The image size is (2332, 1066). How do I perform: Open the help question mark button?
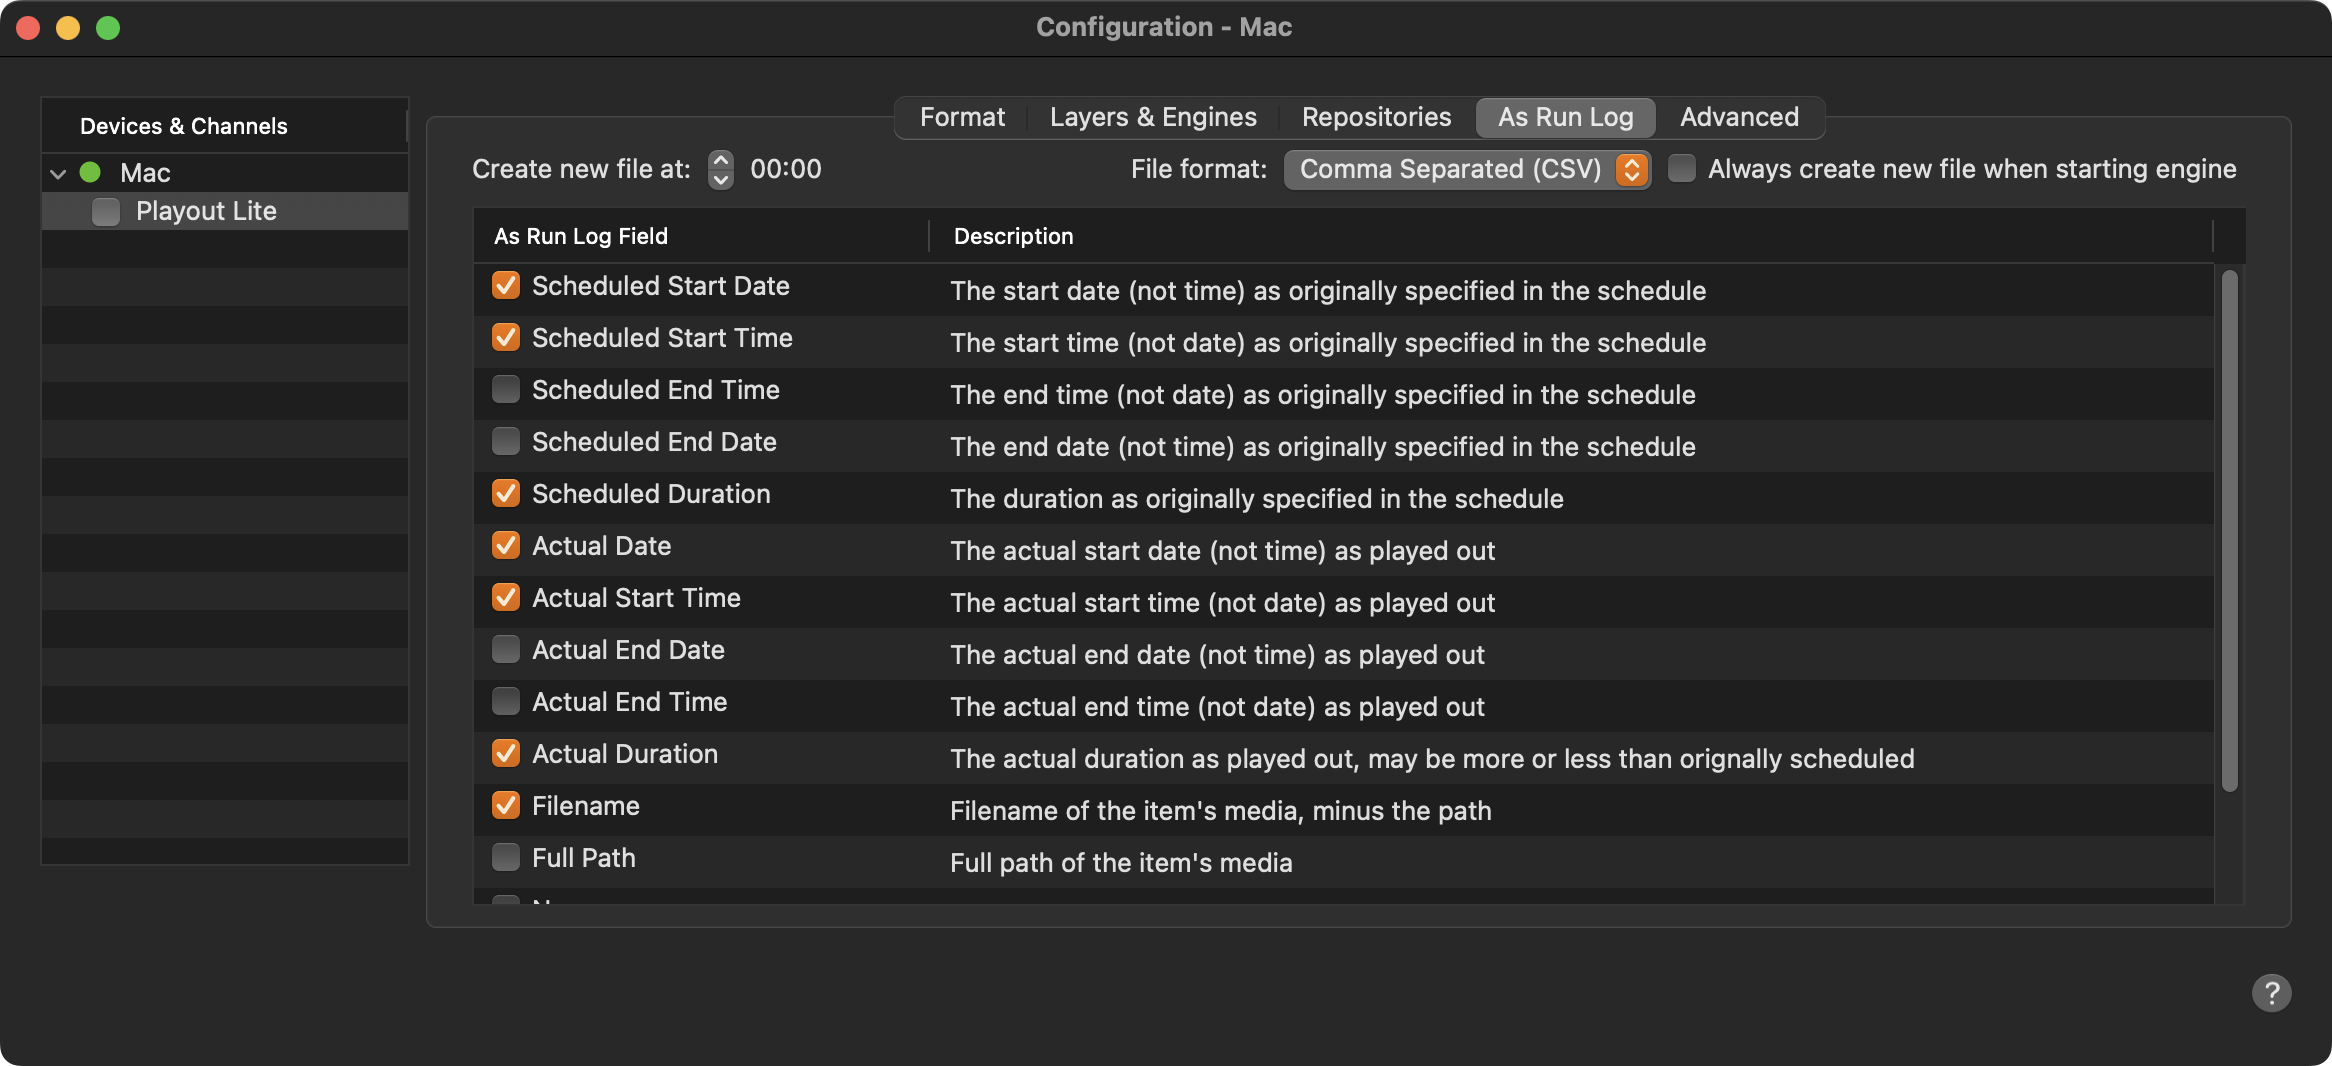[x=2271, y=993]
